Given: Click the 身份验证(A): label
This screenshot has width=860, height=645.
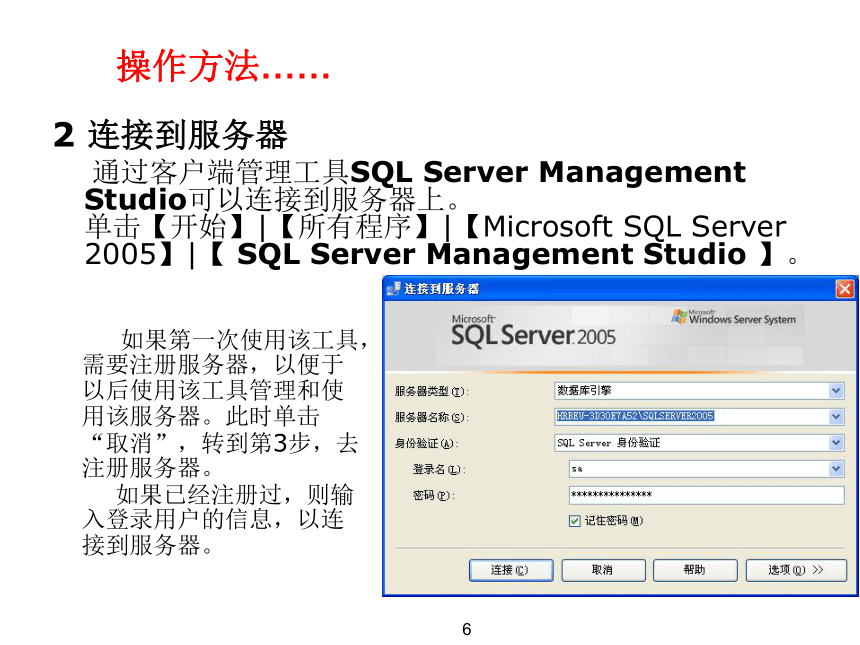Looking at the screenshot, I should 427,443.
